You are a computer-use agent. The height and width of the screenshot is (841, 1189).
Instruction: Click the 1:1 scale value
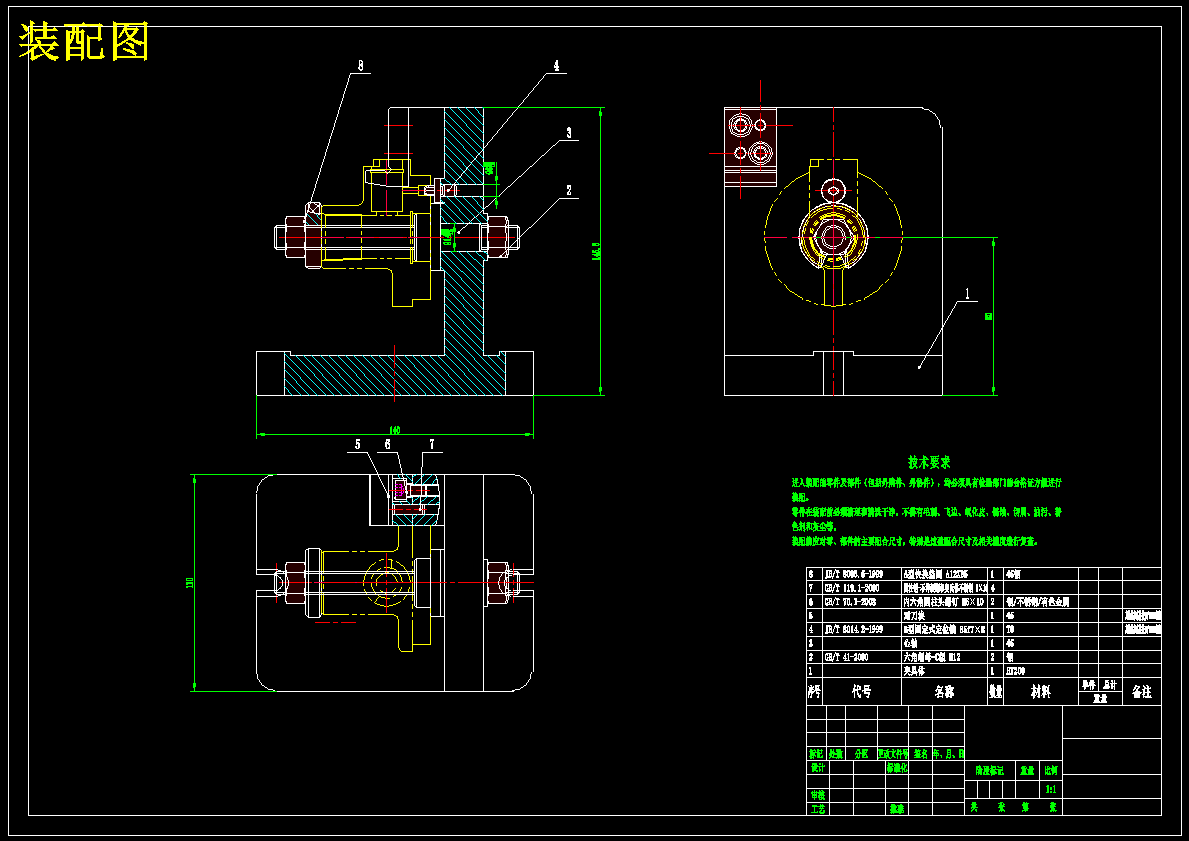1051,789
